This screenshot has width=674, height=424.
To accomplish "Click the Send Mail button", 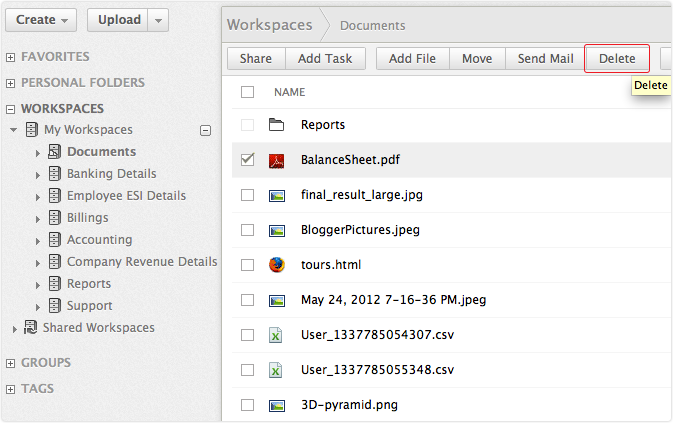I will 545,58.
